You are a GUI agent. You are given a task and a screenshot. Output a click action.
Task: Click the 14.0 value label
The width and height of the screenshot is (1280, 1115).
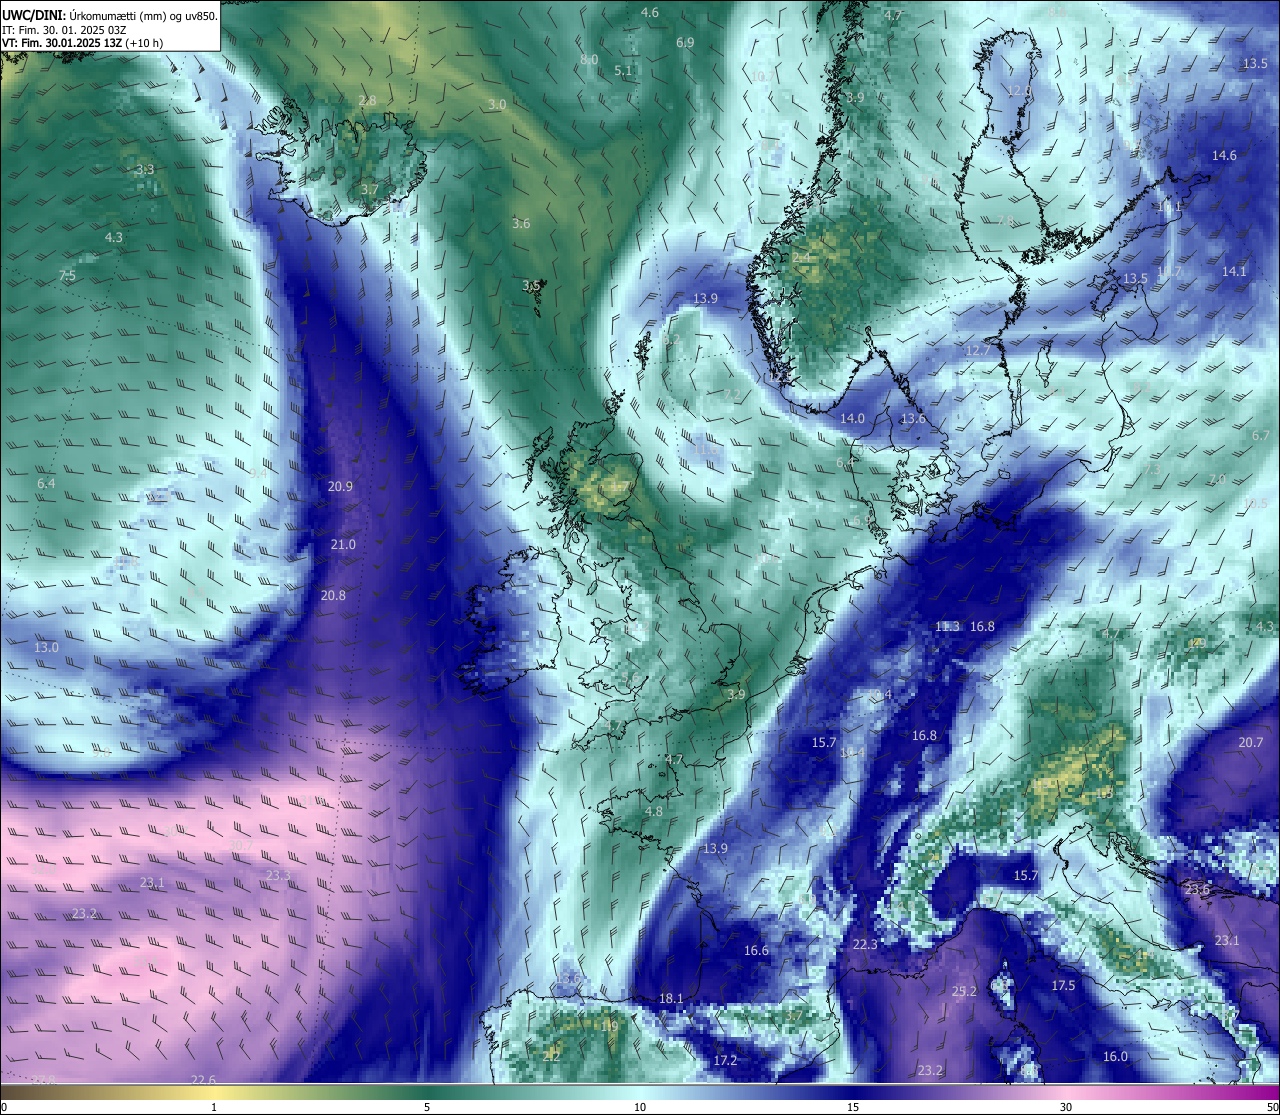pyautogui.click(x=852, y=419)
